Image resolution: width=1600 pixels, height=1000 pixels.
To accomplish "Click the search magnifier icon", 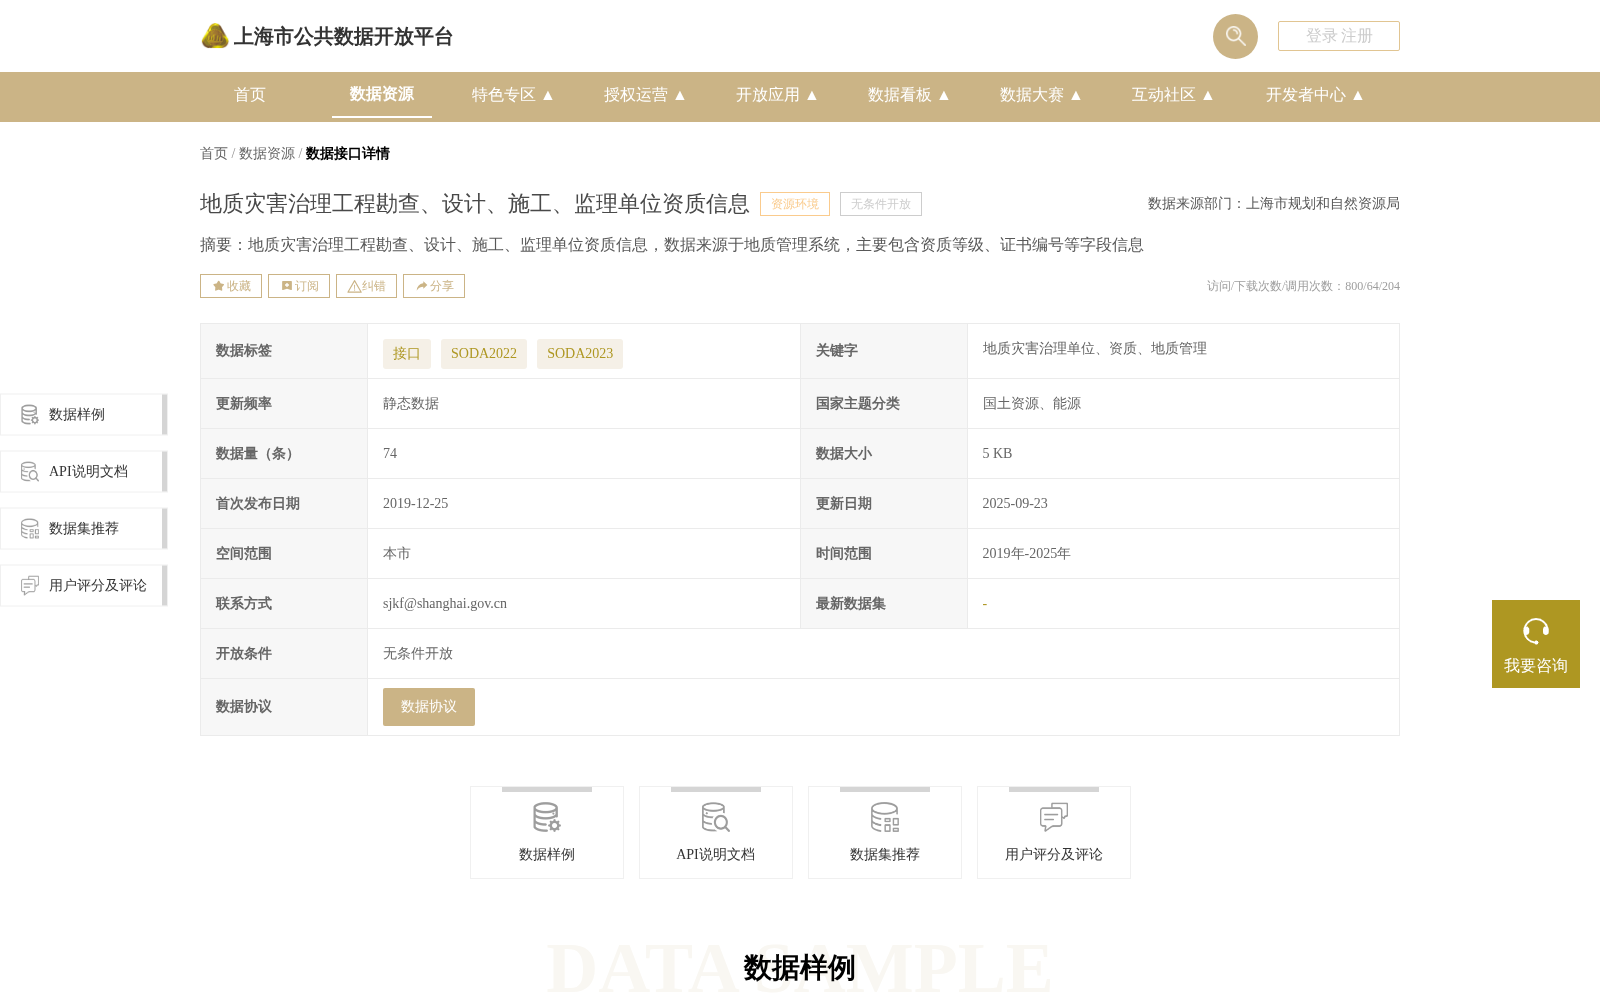I will coord(1235,36).
